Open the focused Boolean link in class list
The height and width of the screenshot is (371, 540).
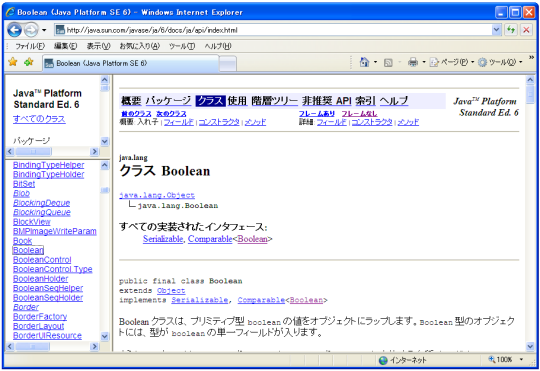tap(28, 250)
